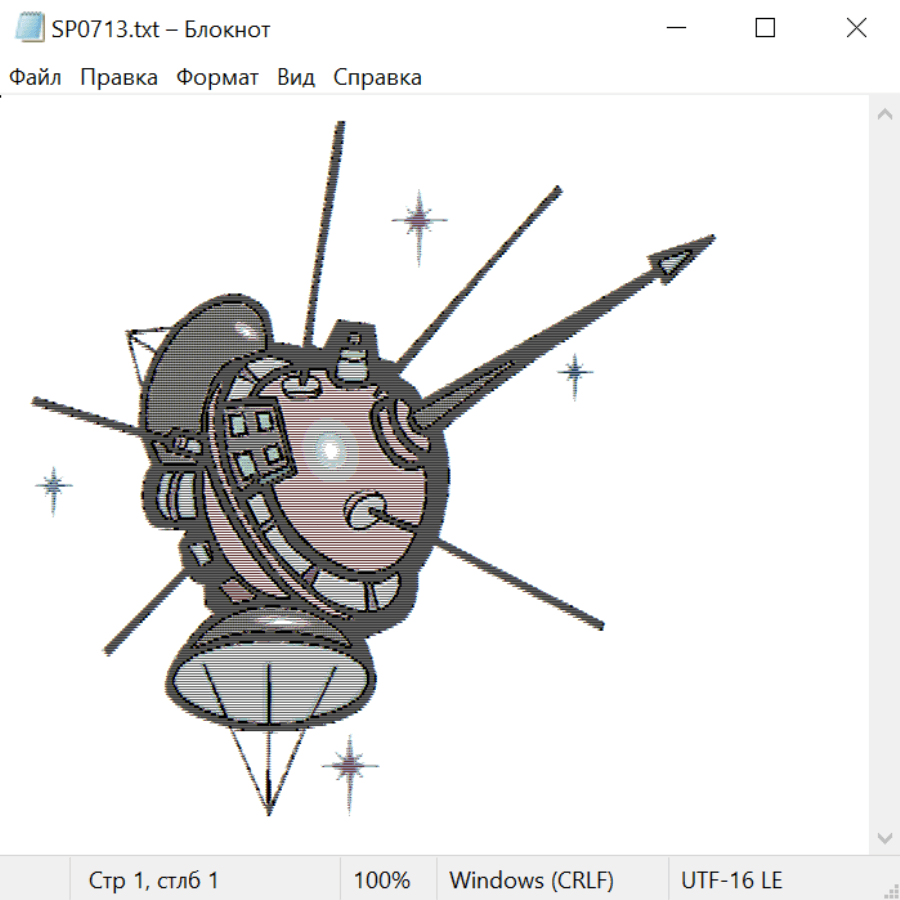Maximize the Notepad window
Viewport: 900px width, 900px height.
[x=765, y=28]
